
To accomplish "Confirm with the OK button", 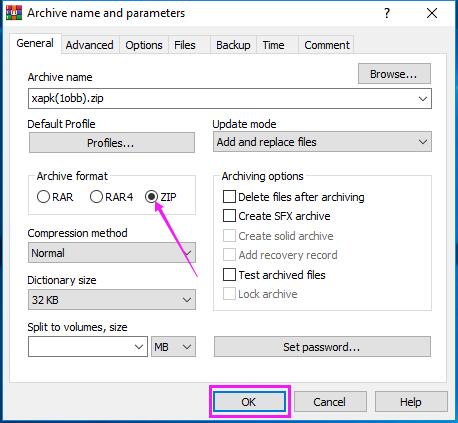I will click(x=249, y=402).
